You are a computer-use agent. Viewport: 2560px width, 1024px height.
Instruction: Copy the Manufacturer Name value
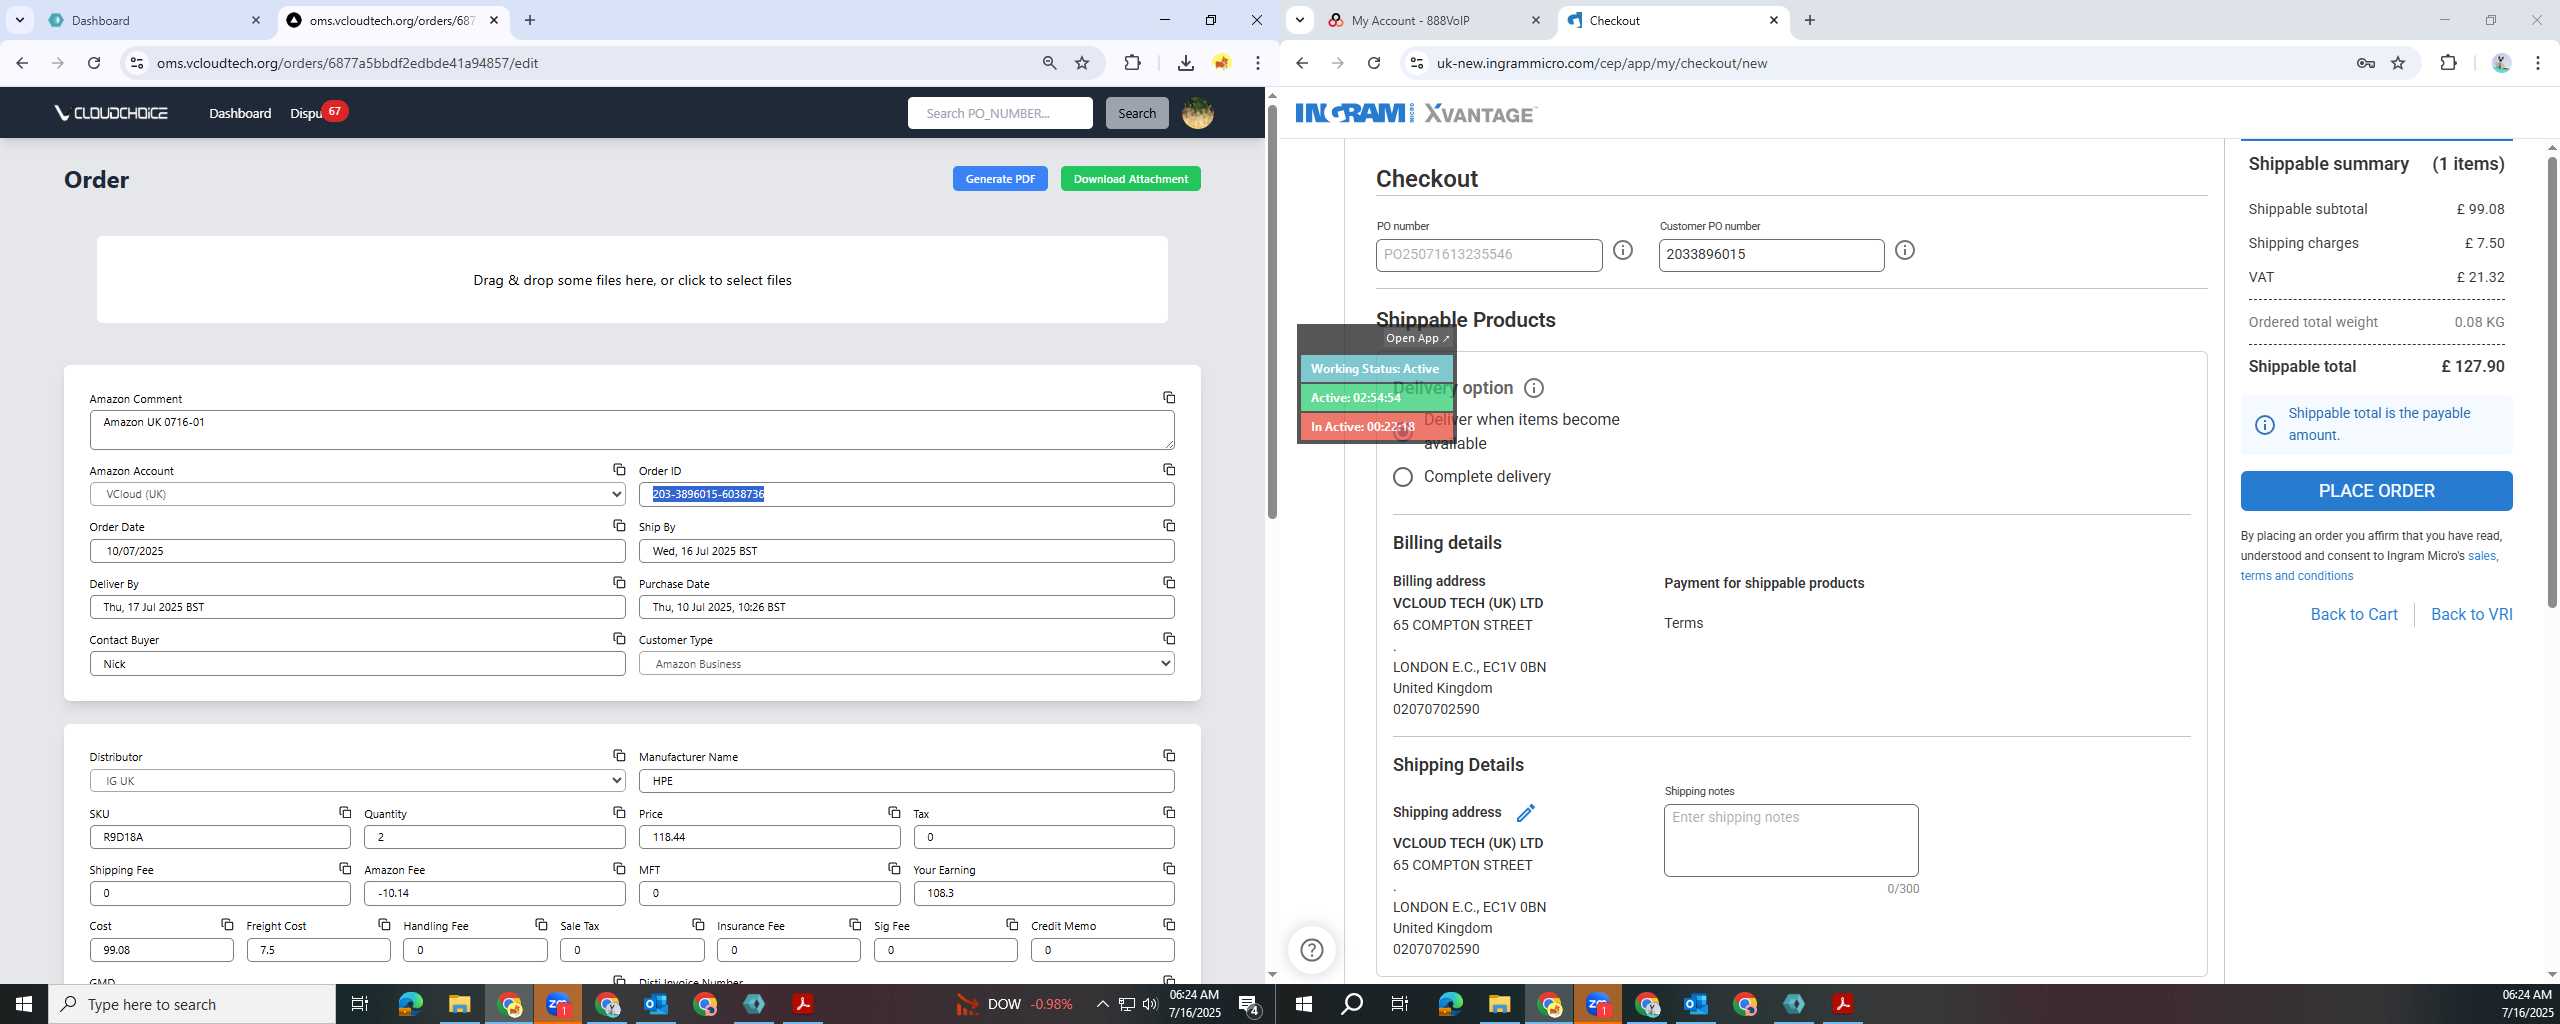pos(1168,755)
